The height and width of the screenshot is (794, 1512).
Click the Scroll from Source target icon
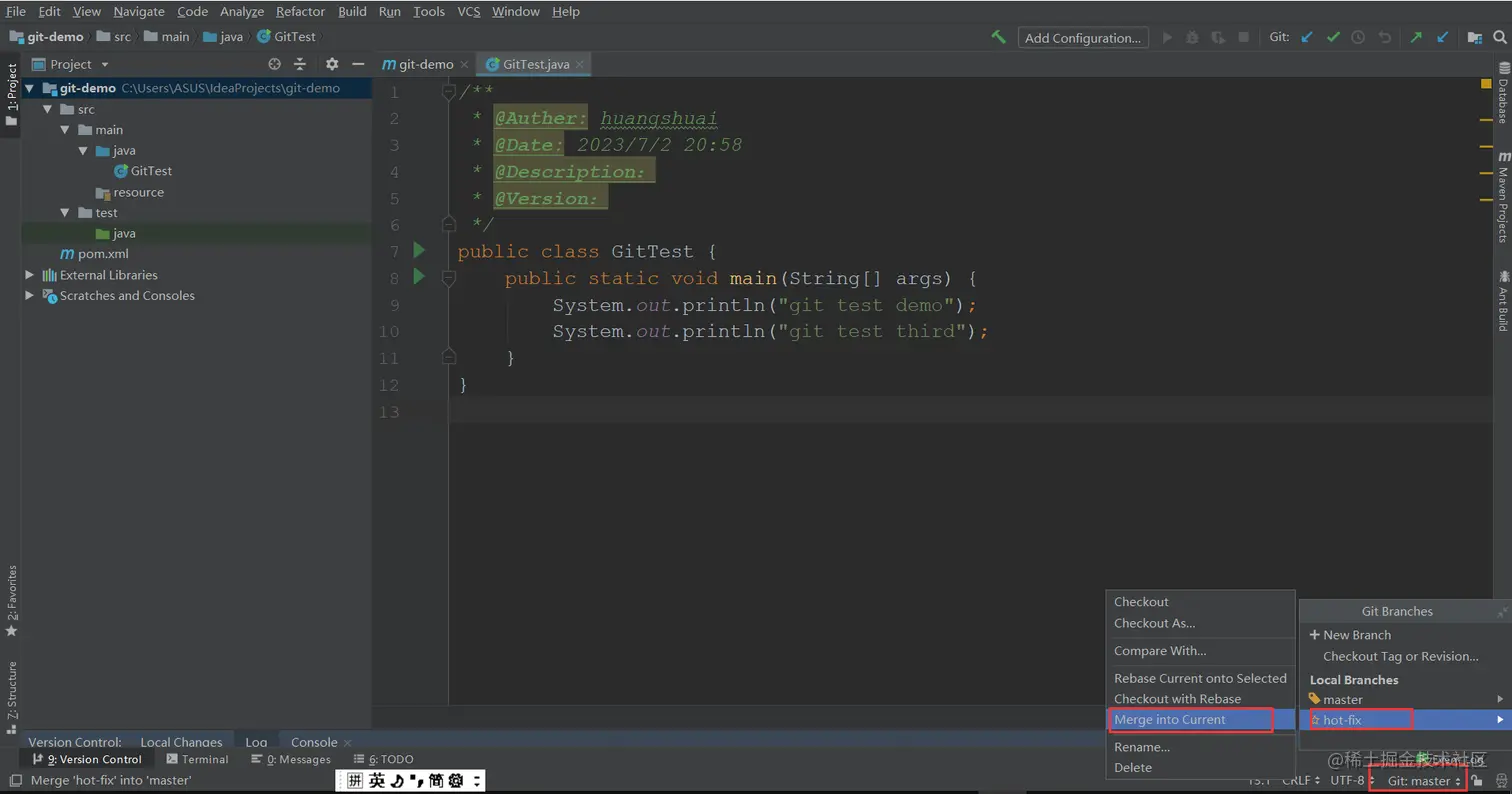[x=274, y=64]
